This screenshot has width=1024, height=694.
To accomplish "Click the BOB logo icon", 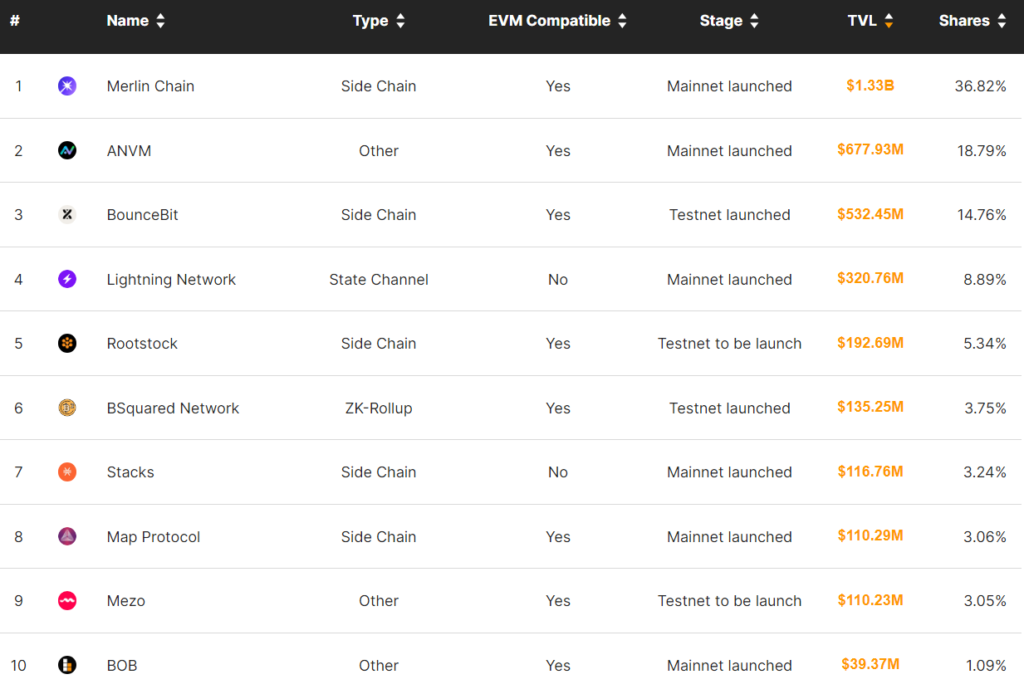I will coord(67,665).
